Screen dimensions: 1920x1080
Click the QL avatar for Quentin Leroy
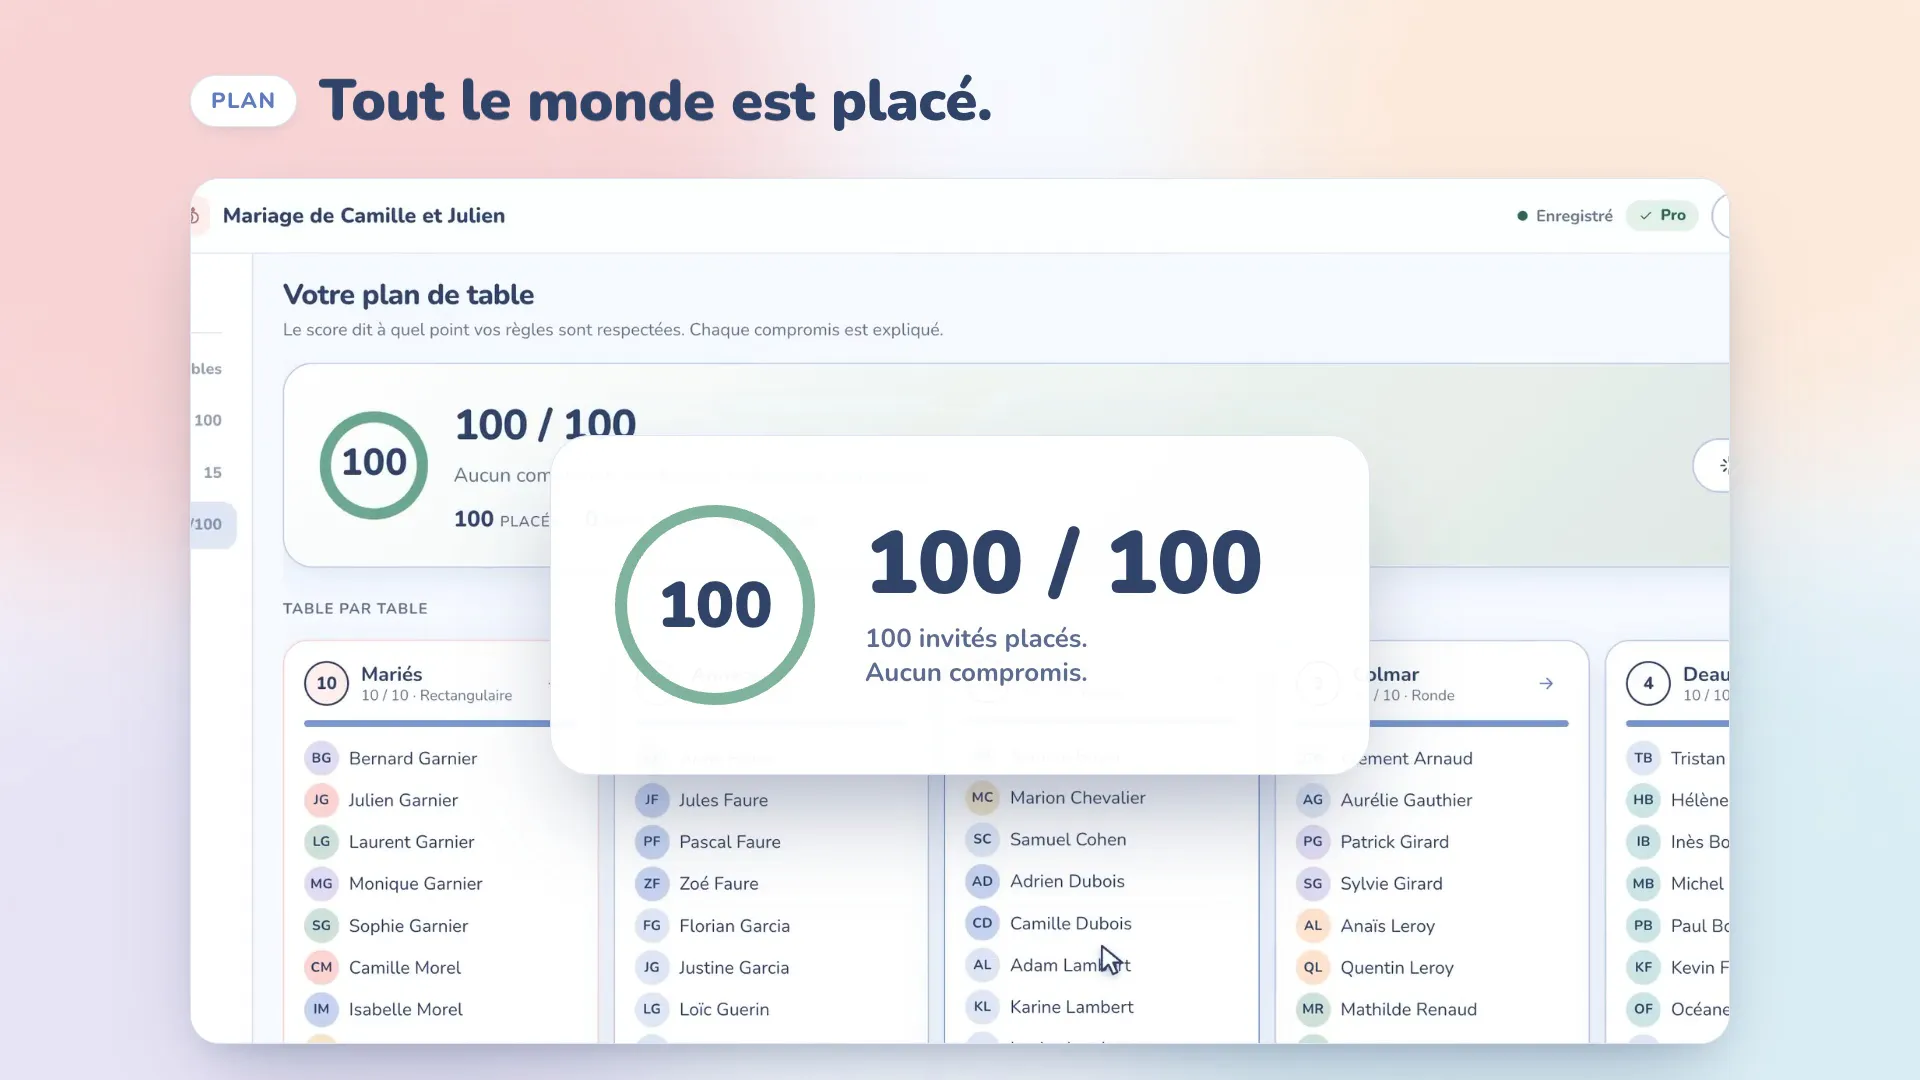(x=1313, y=968)
